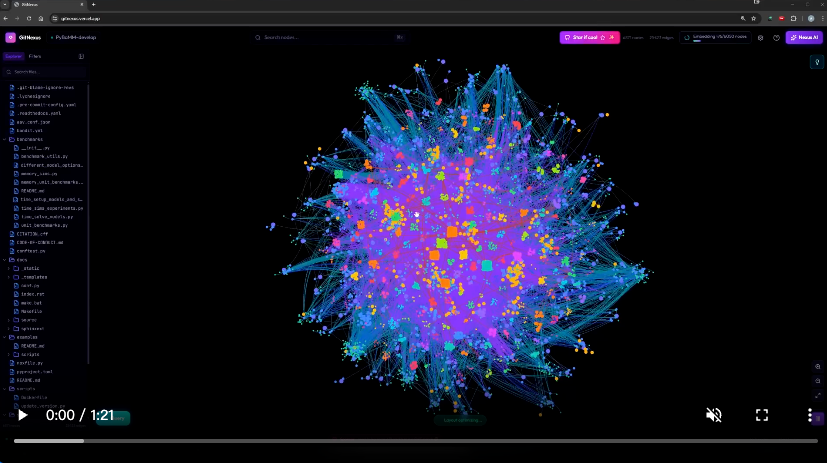Open the Nexus AI panel

click(804, 37)
